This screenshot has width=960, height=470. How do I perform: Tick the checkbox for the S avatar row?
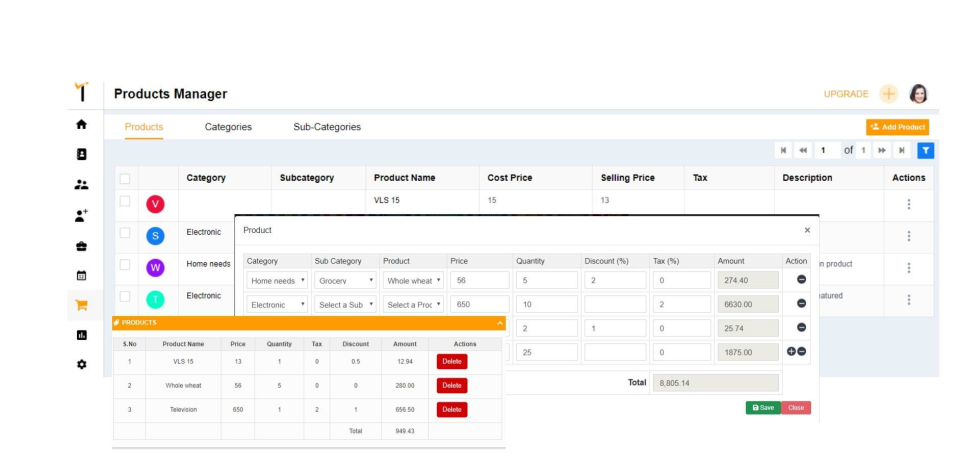click(x=125, y=233)
